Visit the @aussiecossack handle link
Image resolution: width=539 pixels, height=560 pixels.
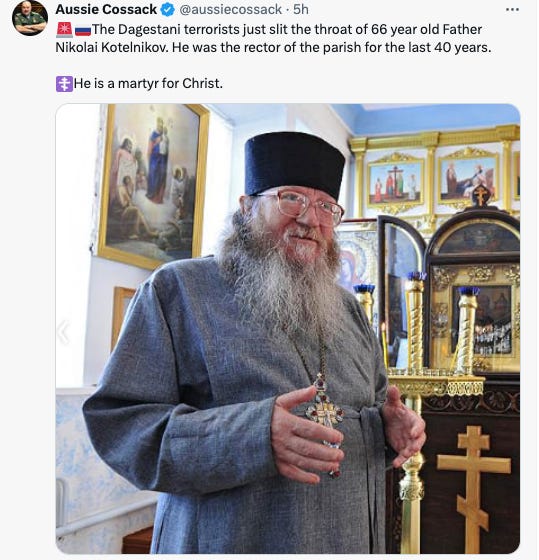click(231, 10)
